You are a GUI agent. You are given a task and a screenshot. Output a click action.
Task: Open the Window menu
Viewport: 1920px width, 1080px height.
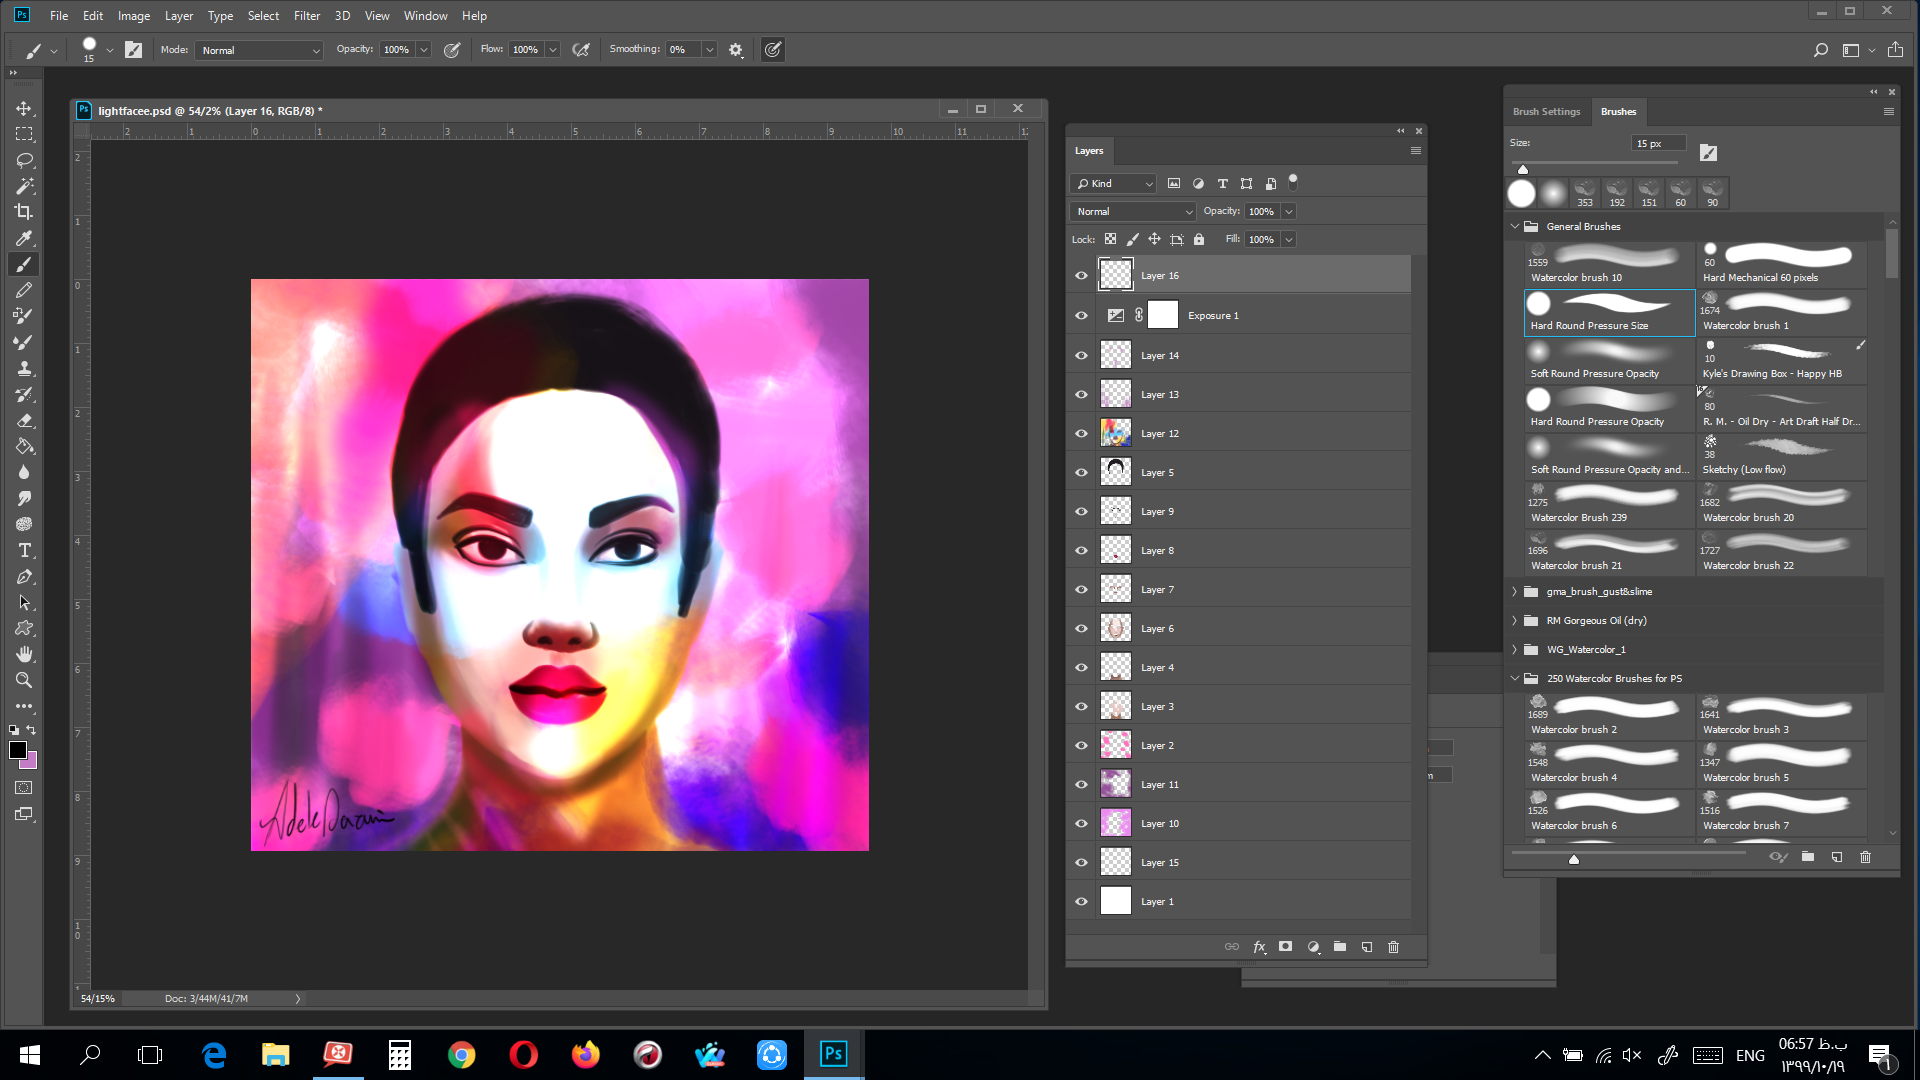tap(425, 16)
